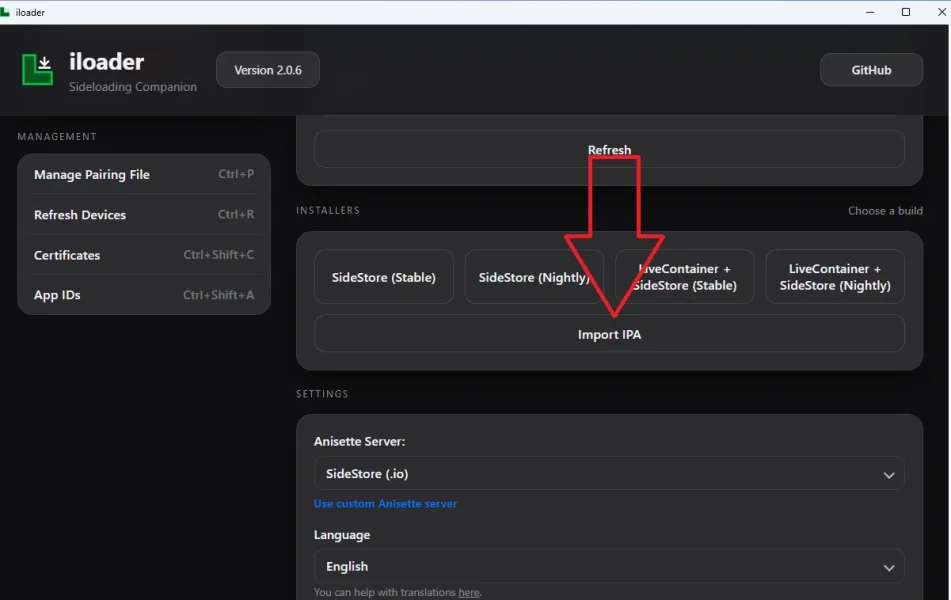Open Manage Pairing File

pos(93,174)
